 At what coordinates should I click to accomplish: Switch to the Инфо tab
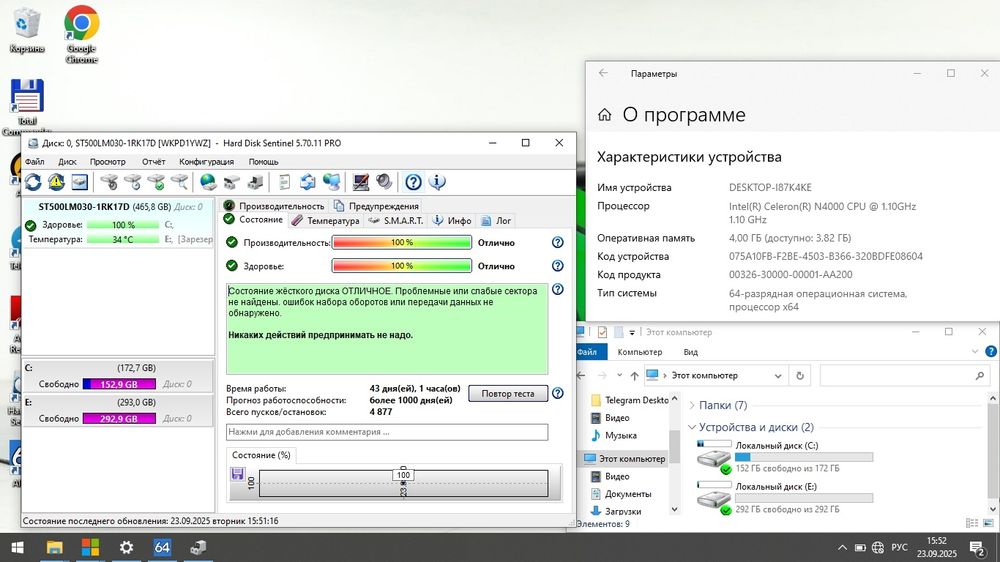click(x=452, y=221)
